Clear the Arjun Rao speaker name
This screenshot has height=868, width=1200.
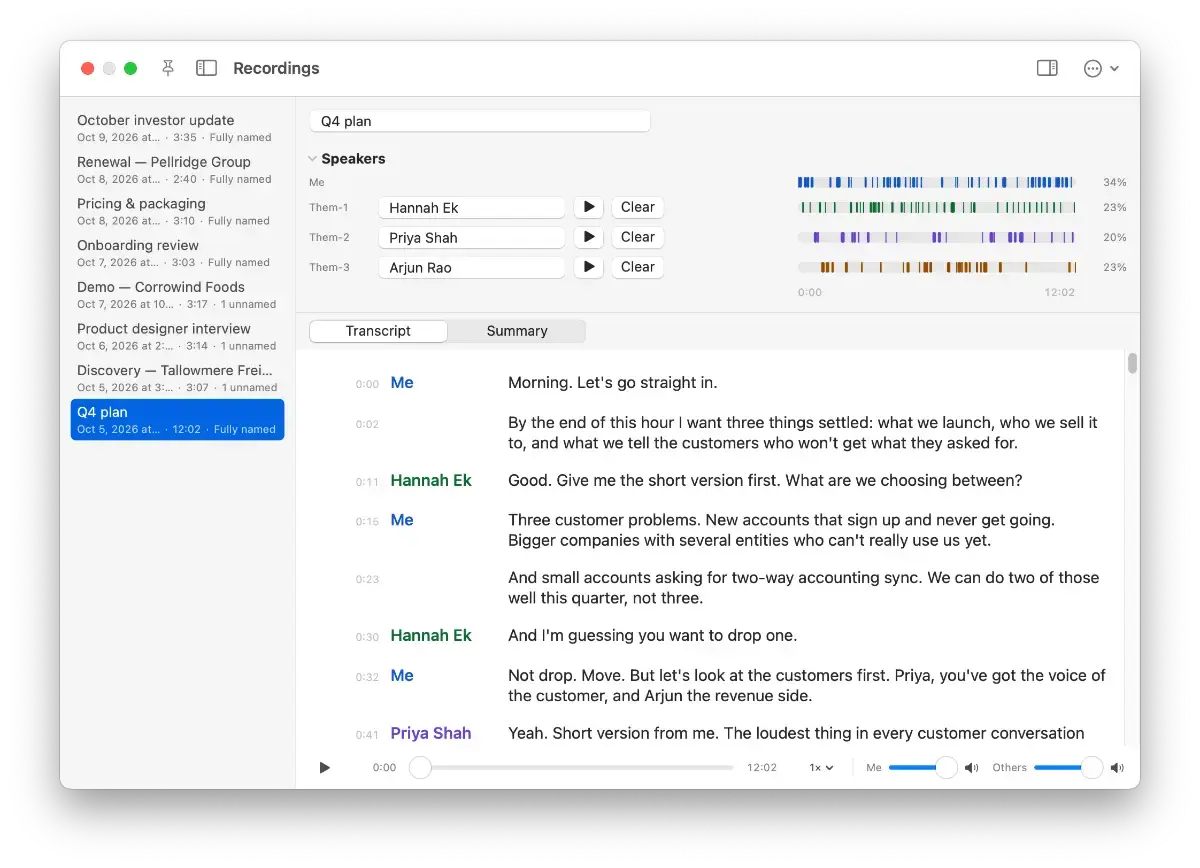coord(638,267)
